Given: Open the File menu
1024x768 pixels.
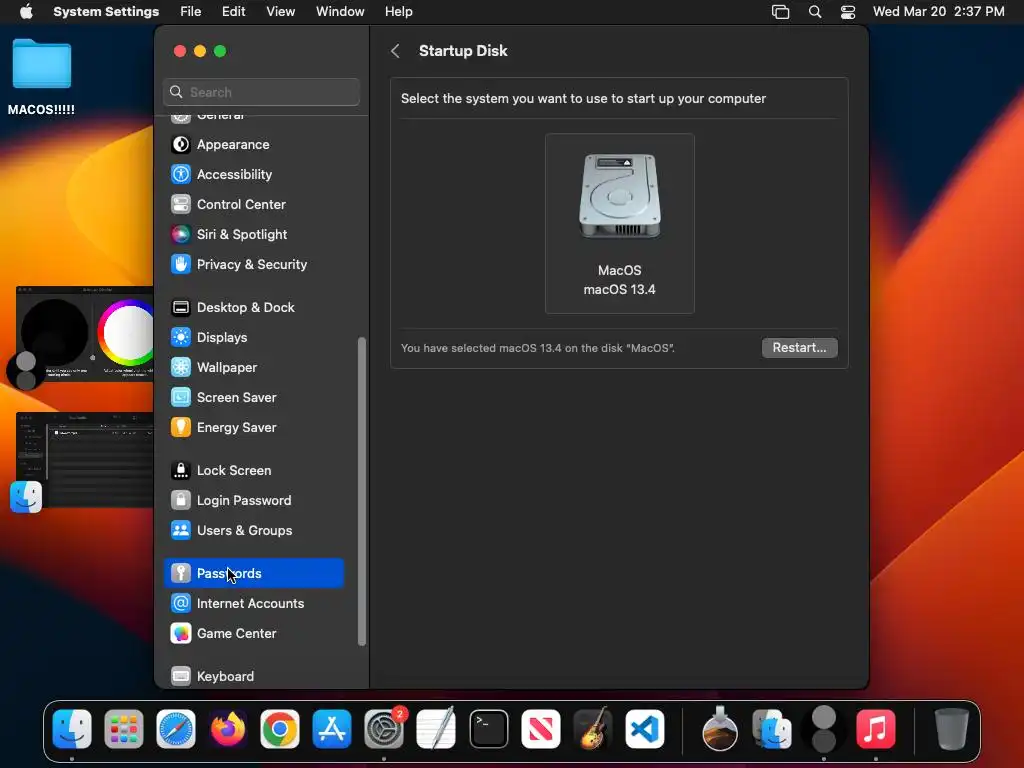Looking at the screenshot, I should (191, 12).
